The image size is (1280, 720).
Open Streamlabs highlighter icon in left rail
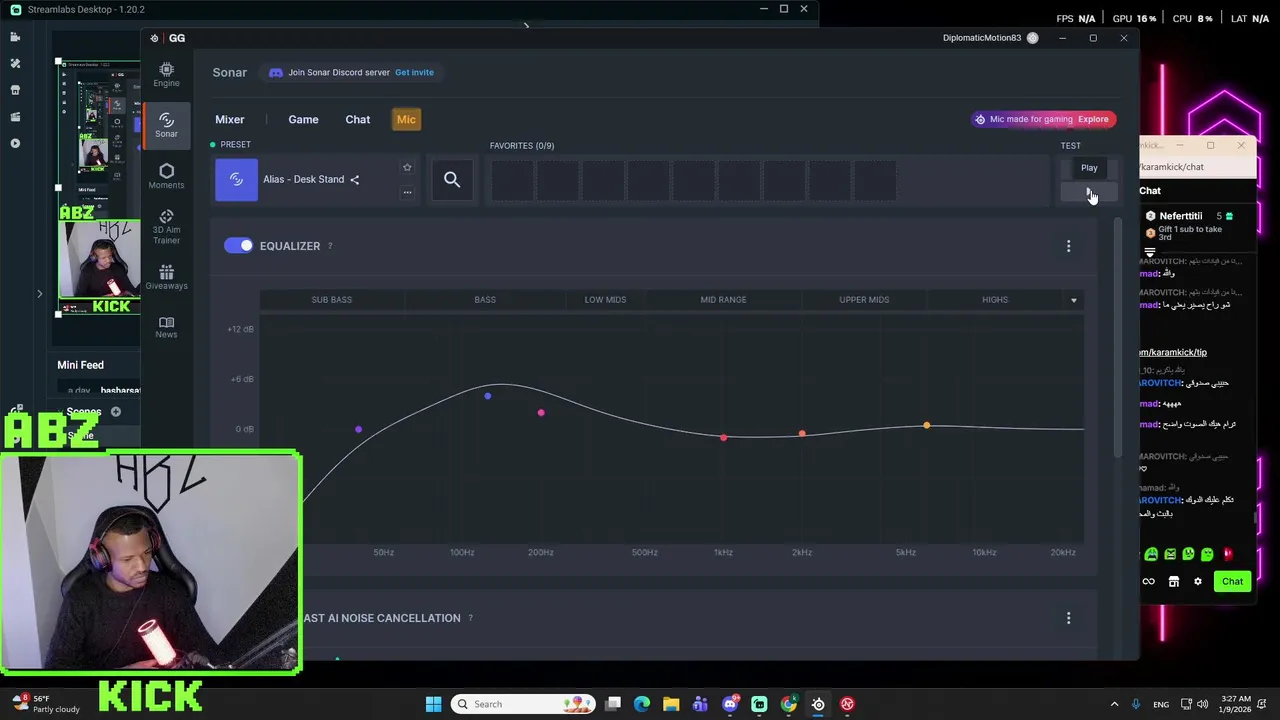coord(15,117)
